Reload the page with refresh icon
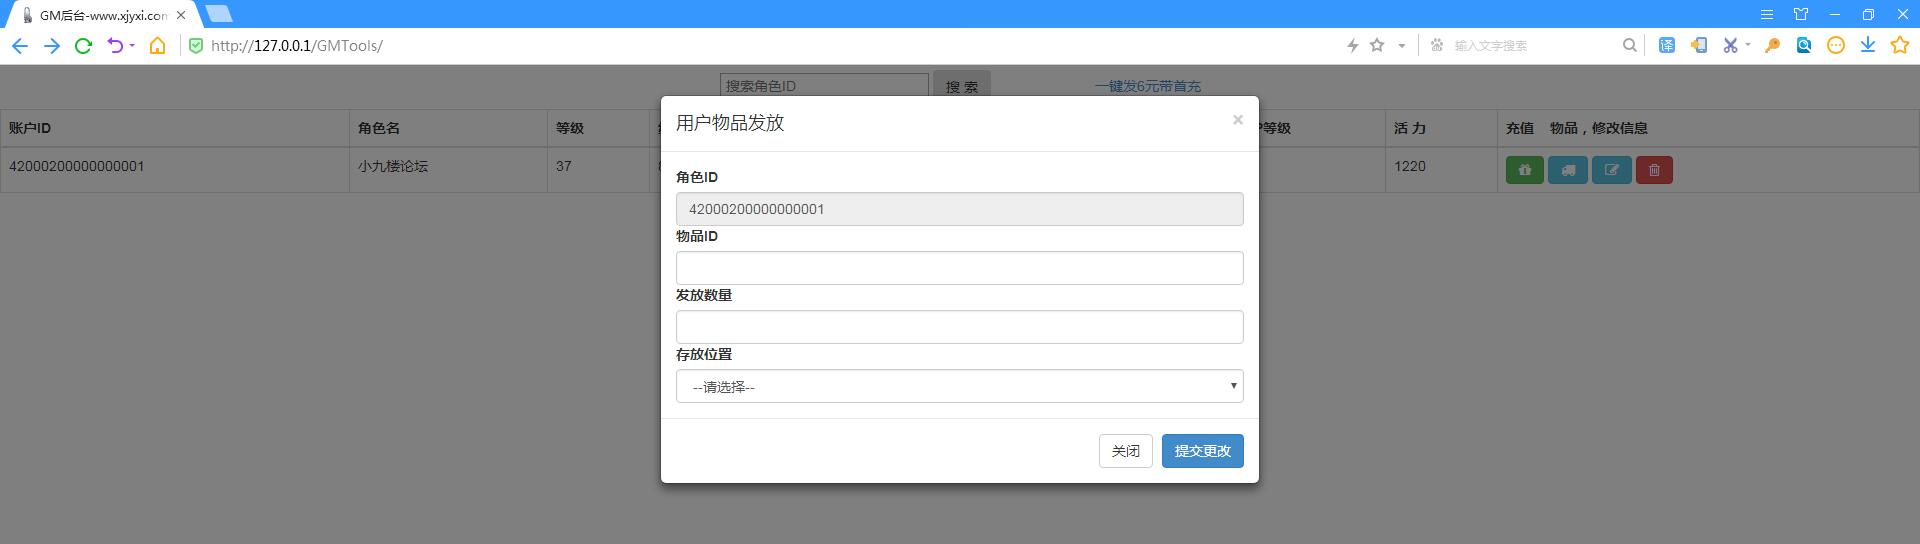Image resolution: width=1920 pixels, height=544 pixels. tap(84, 45)
